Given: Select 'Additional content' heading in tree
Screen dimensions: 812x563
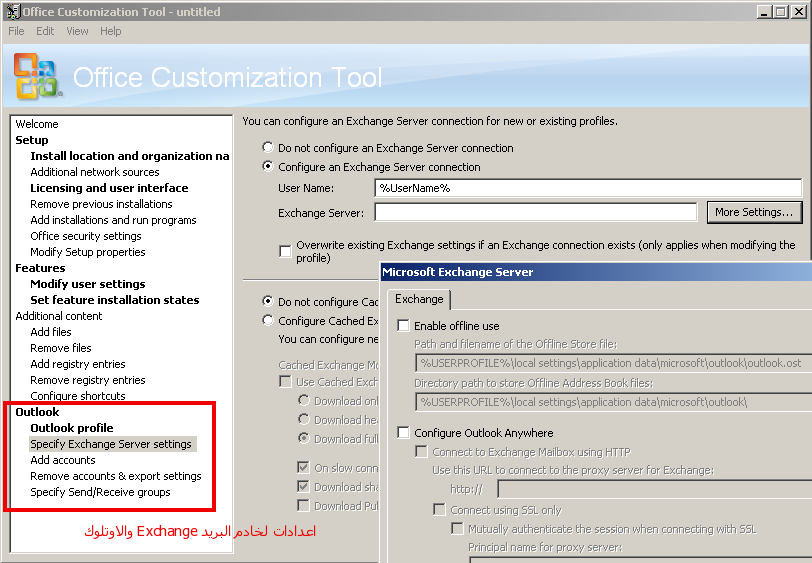Looking at the screenshot, I should [x=59, y=316].
